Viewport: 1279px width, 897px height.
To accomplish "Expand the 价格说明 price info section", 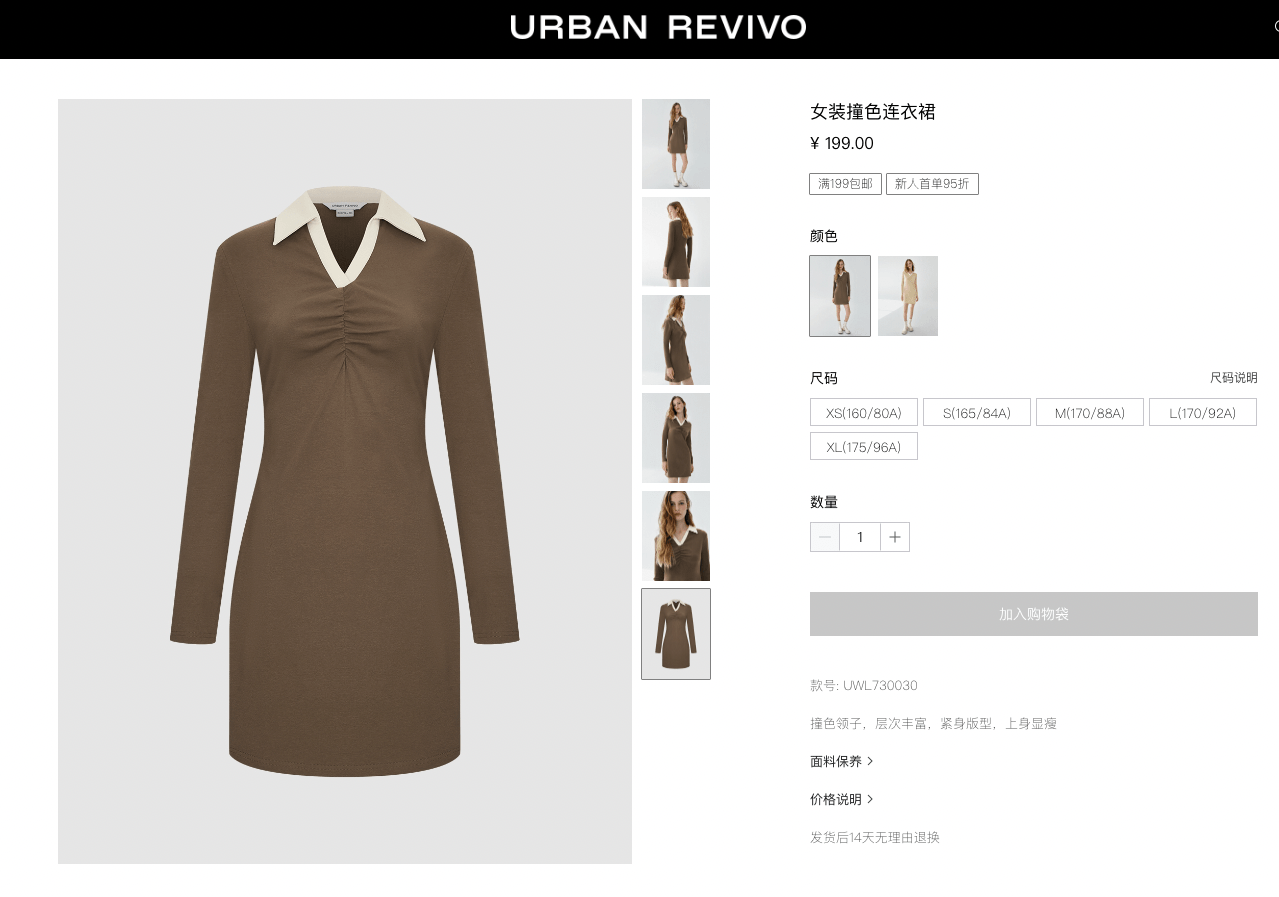I will (842, 799).
